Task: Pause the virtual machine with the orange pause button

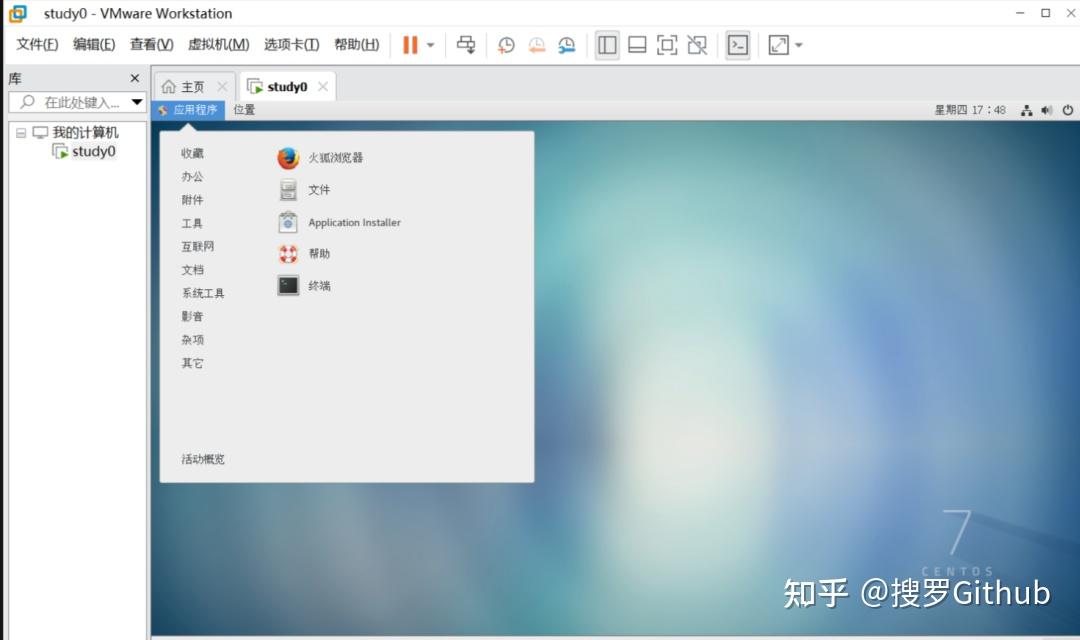Action: point(411,45)
